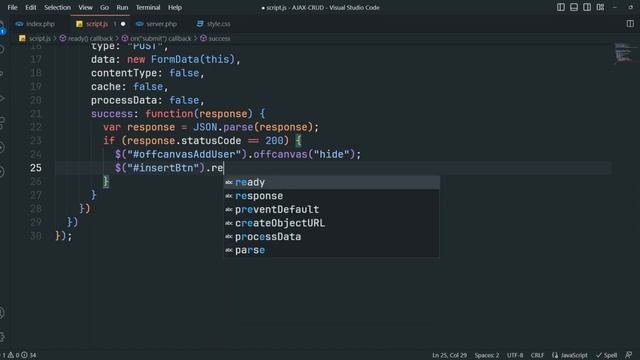Click server.php tab file icon
Screen dimensions: 640x360
(140, 24)
